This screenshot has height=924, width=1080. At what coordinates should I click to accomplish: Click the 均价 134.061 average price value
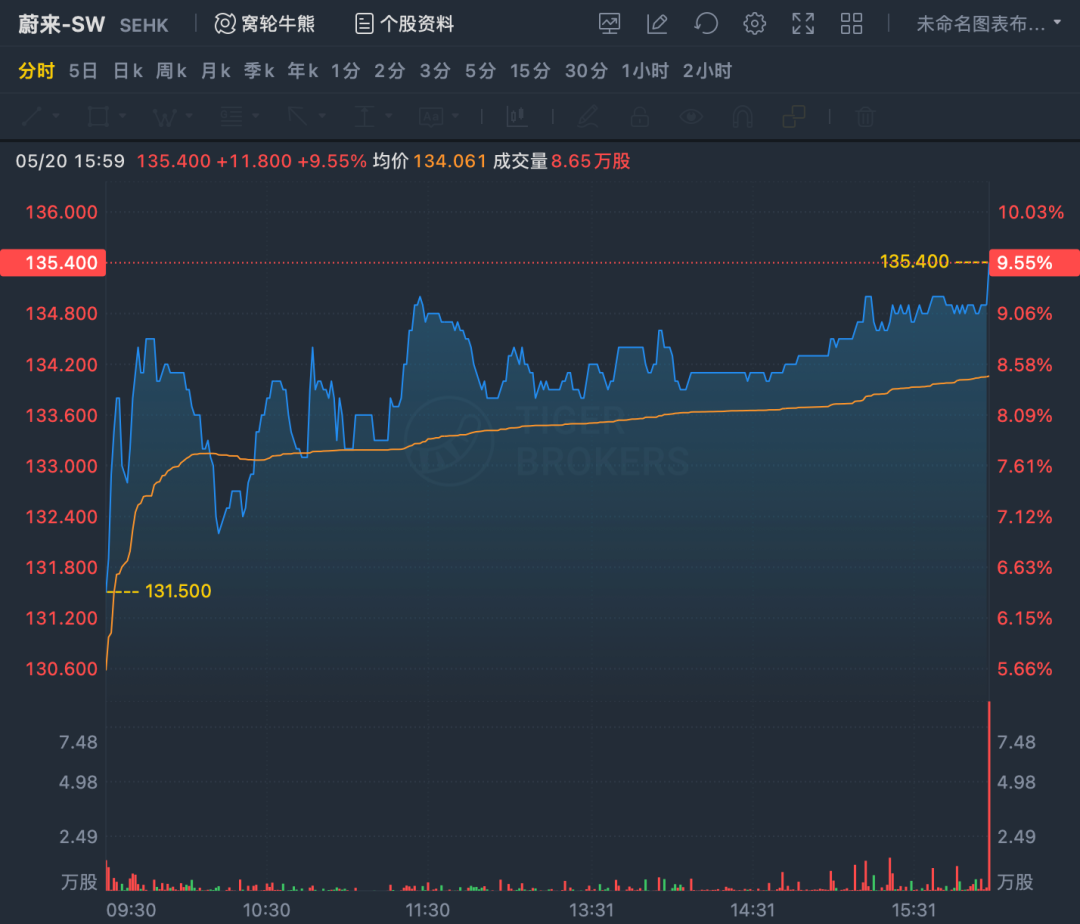tap(449, 161)
